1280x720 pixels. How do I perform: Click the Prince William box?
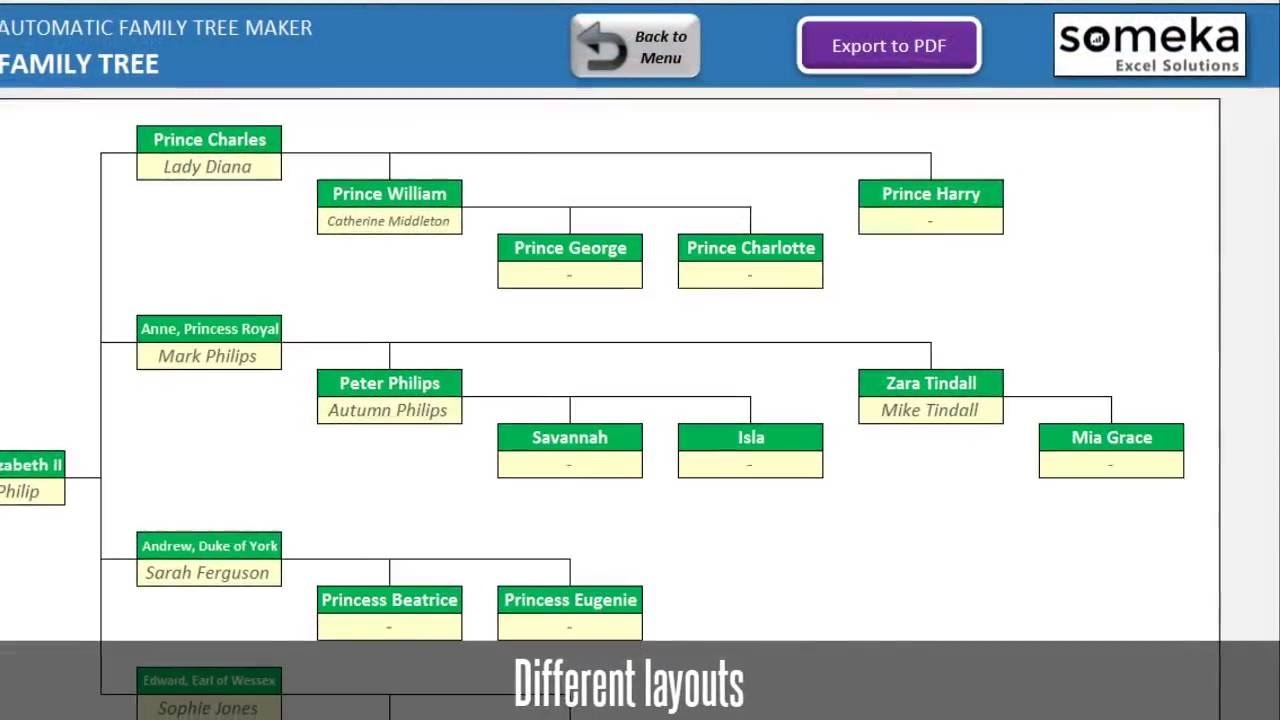(389, 193)
